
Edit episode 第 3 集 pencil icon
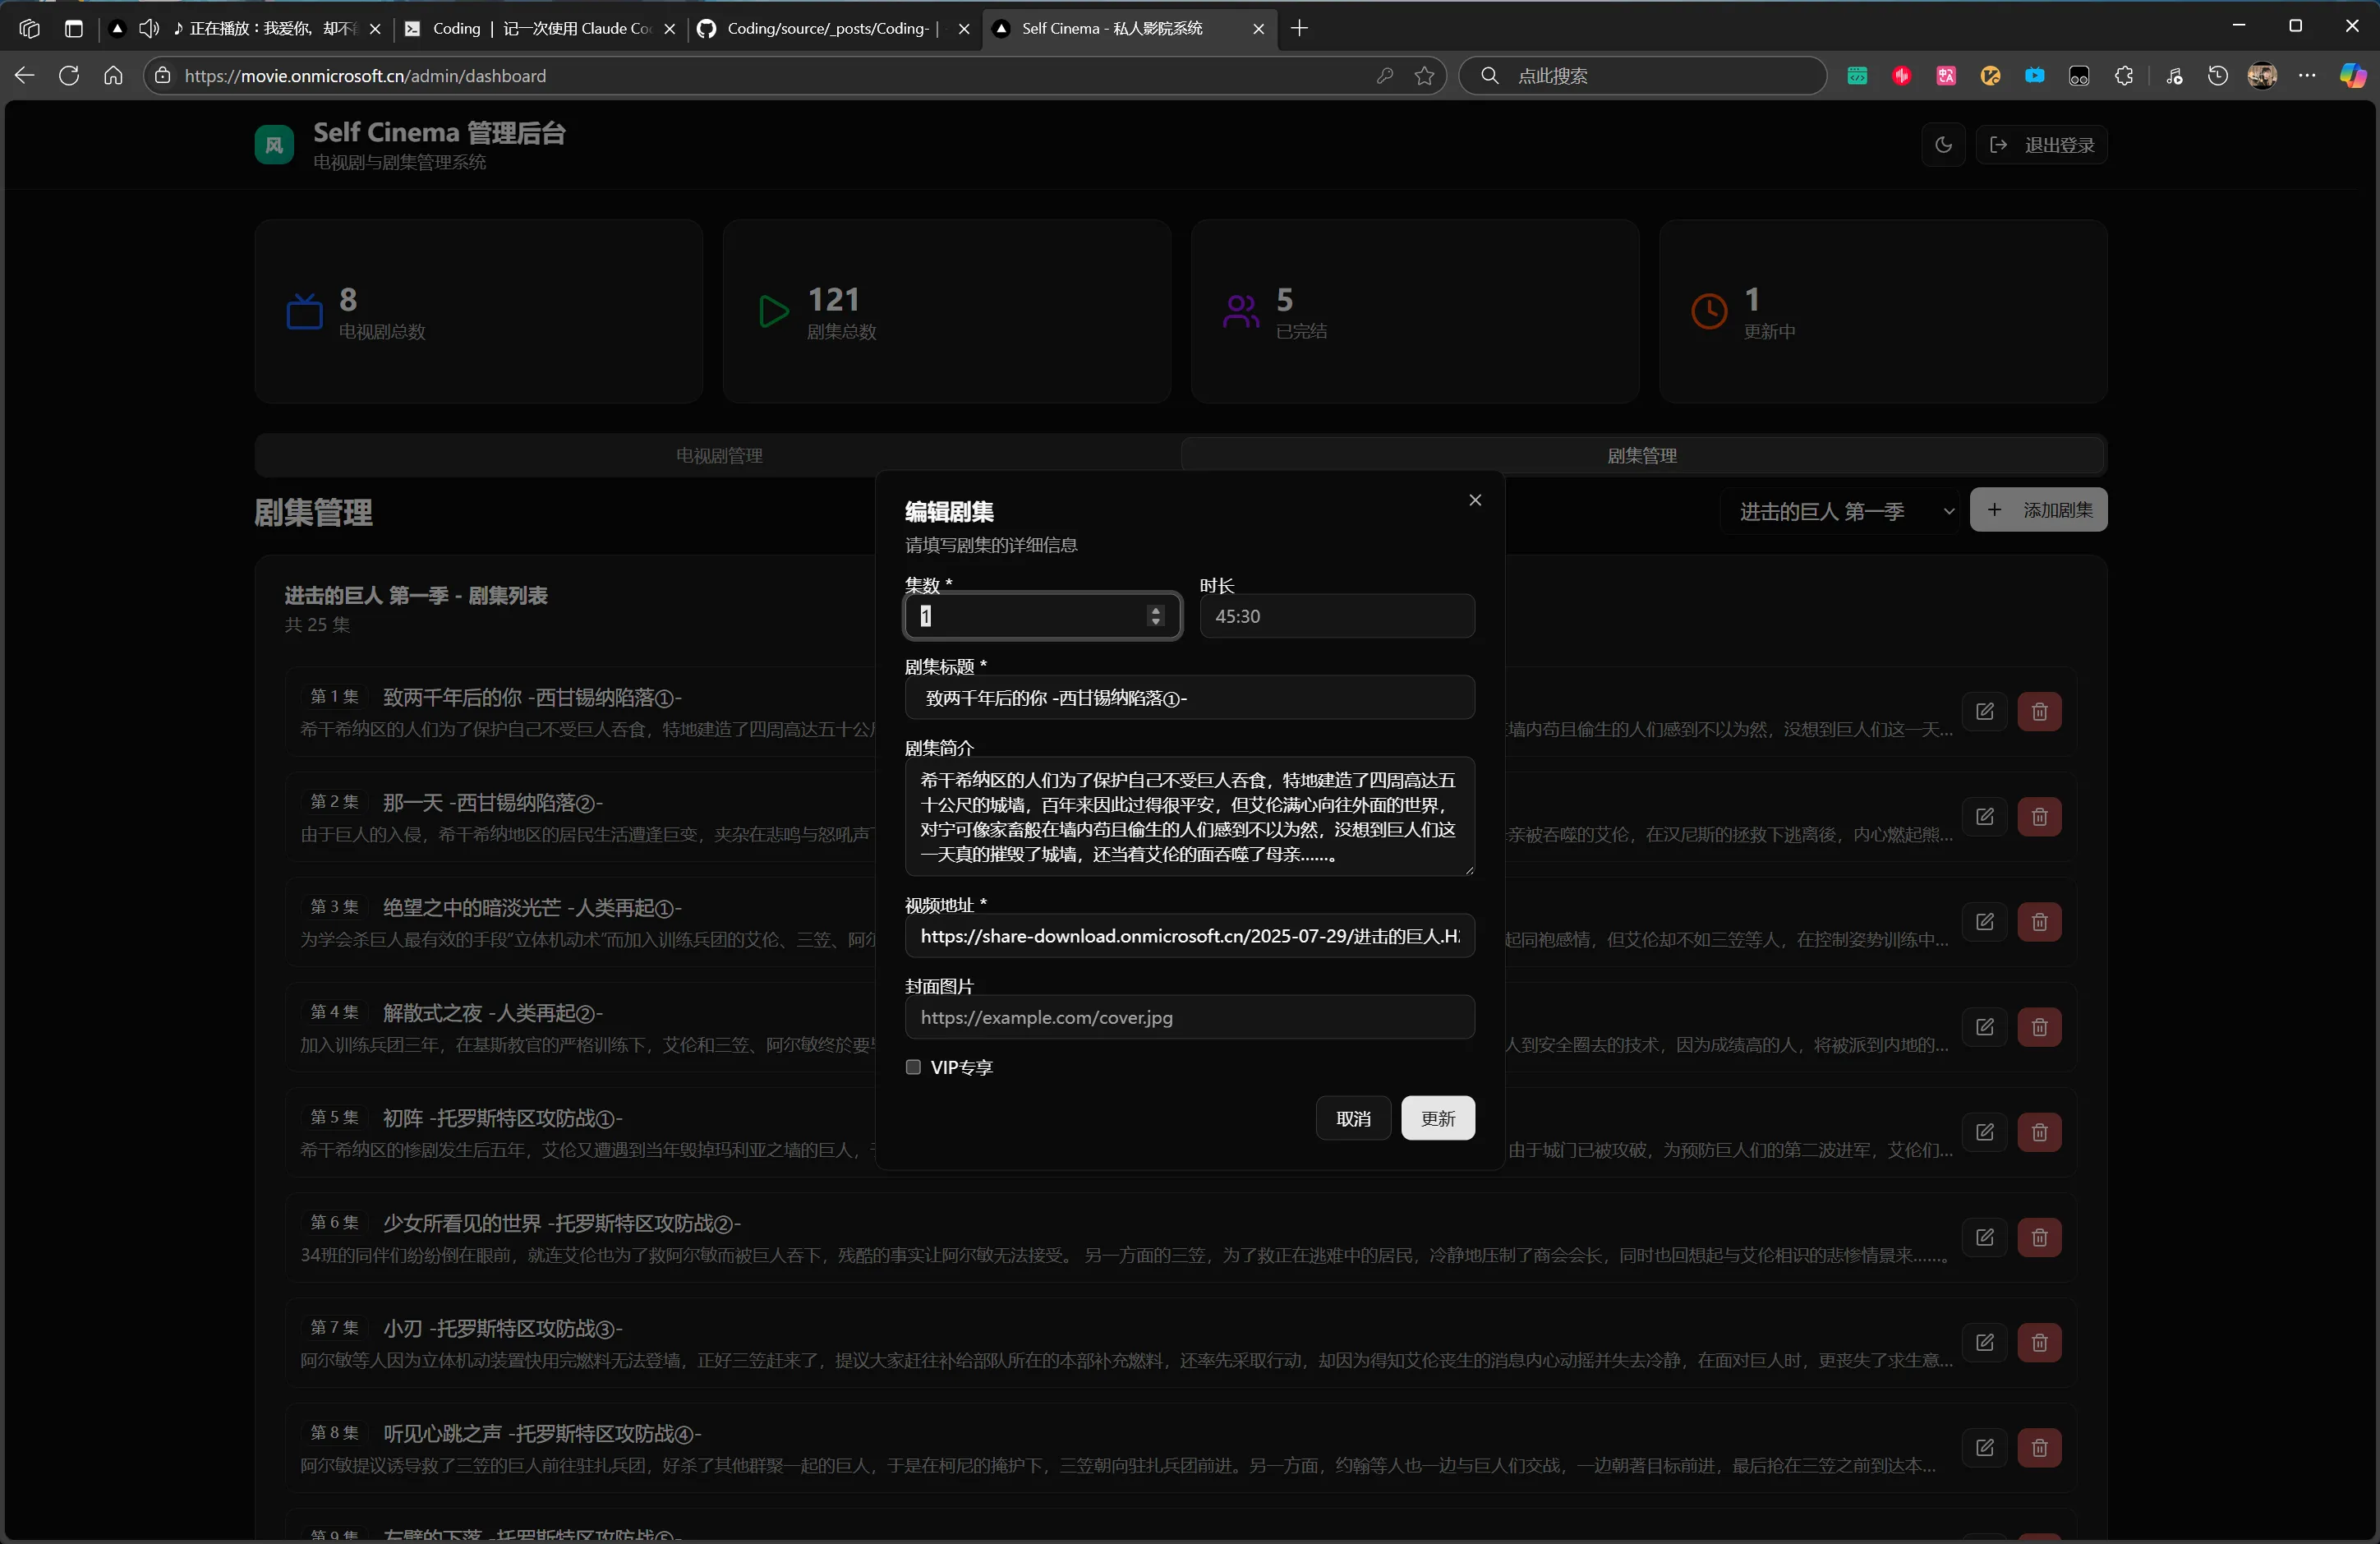click(x=1985, y=922)
